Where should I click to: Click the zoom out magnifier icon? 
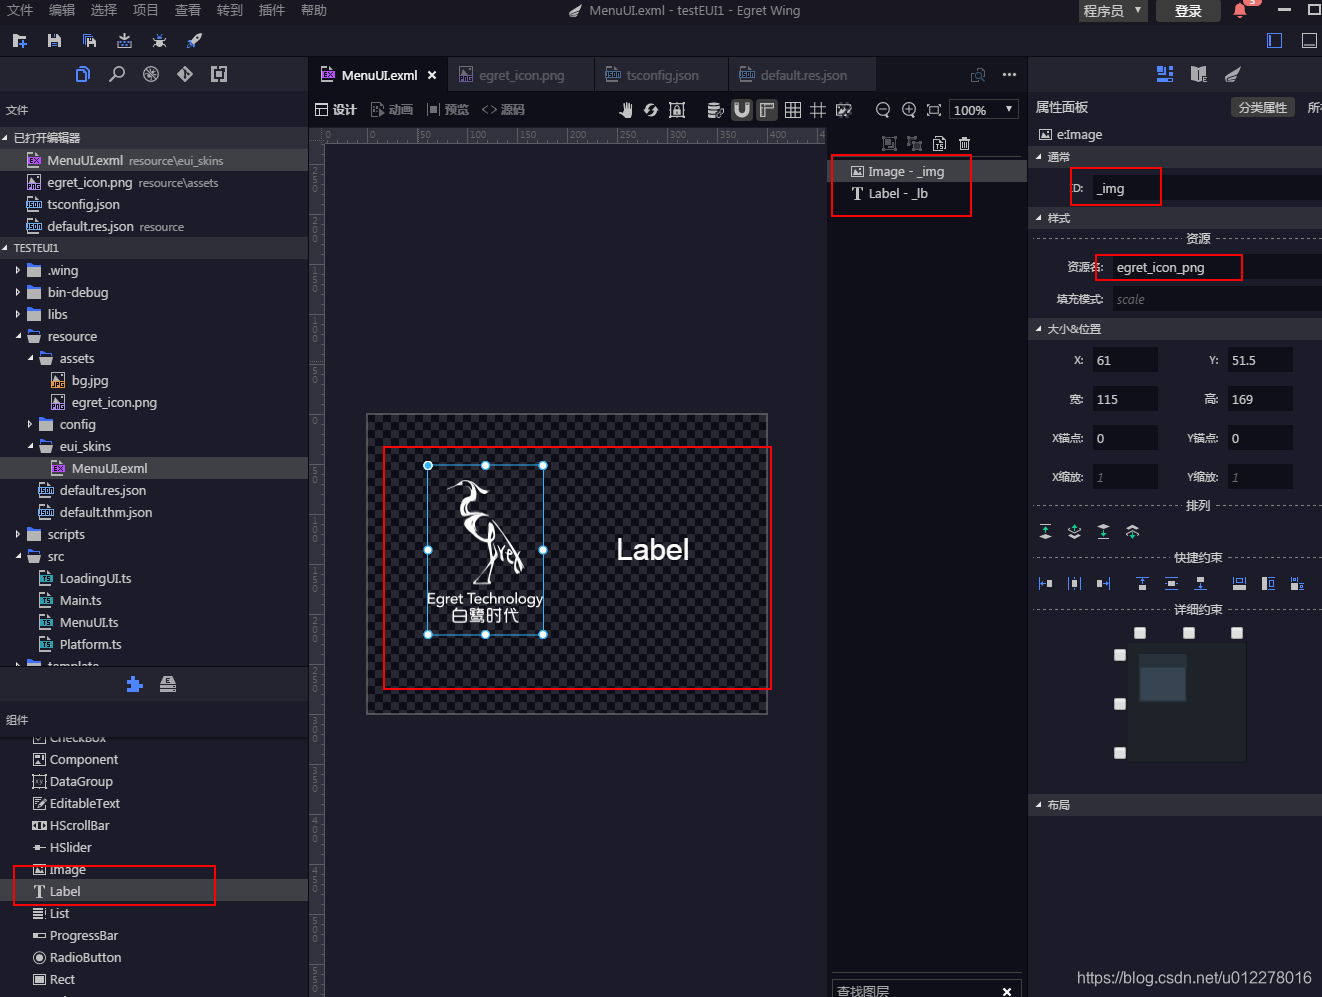pyautogui.click(x=883, y=110)
